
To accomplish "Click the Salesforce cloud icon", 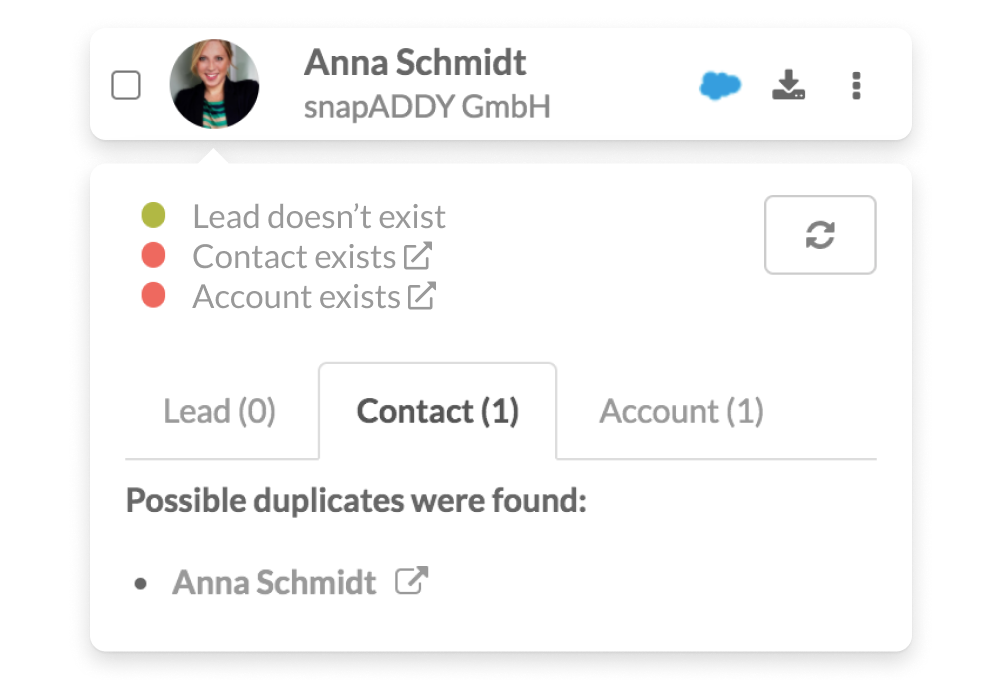I will pos(719,86).
